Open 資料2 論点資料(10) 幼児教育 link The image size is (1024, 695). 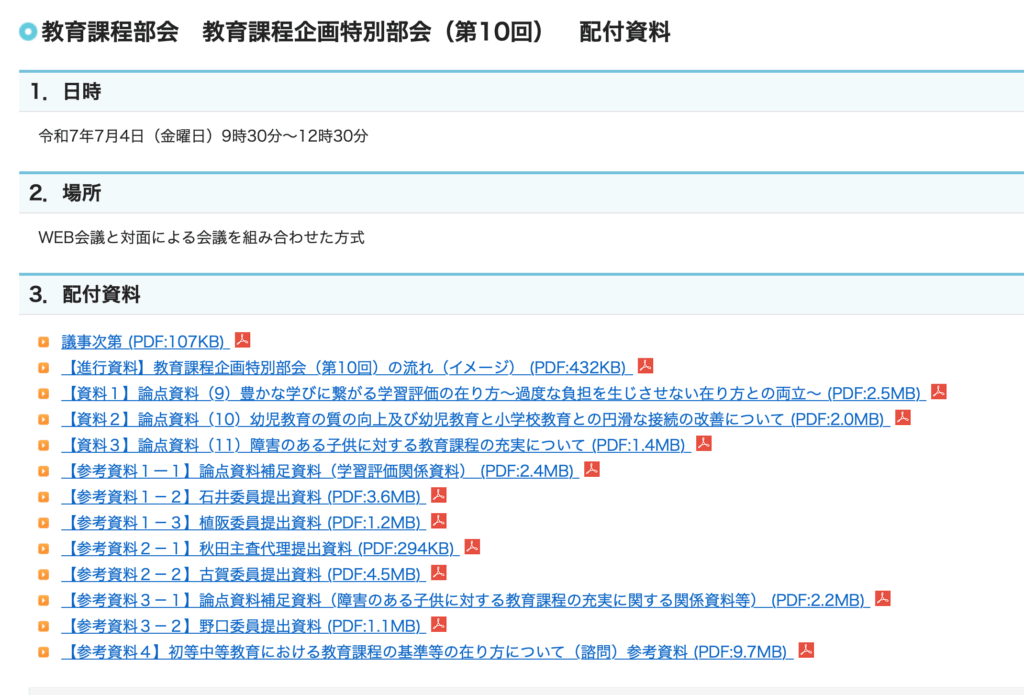click(472, 419)
